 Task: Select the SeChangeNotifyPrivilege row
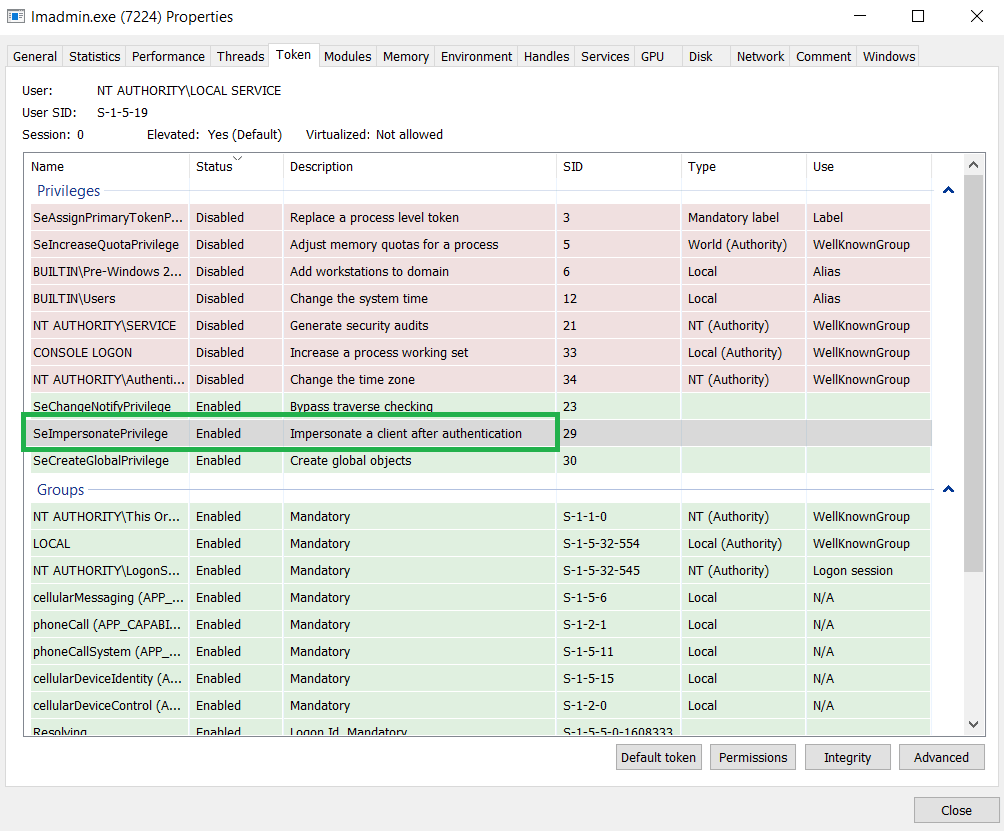pyautogui.click(x=481, y=406)
